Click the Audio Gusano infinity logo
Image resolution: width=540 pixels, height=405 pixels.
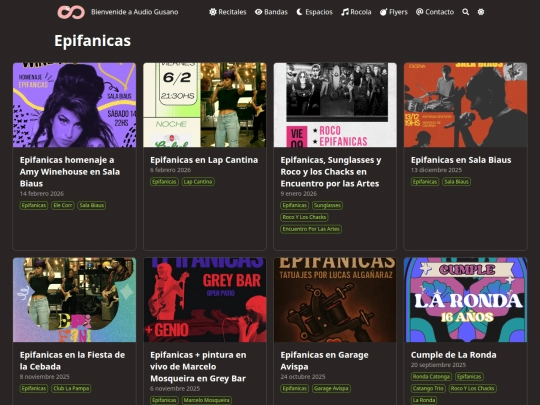tap(71, 12)
